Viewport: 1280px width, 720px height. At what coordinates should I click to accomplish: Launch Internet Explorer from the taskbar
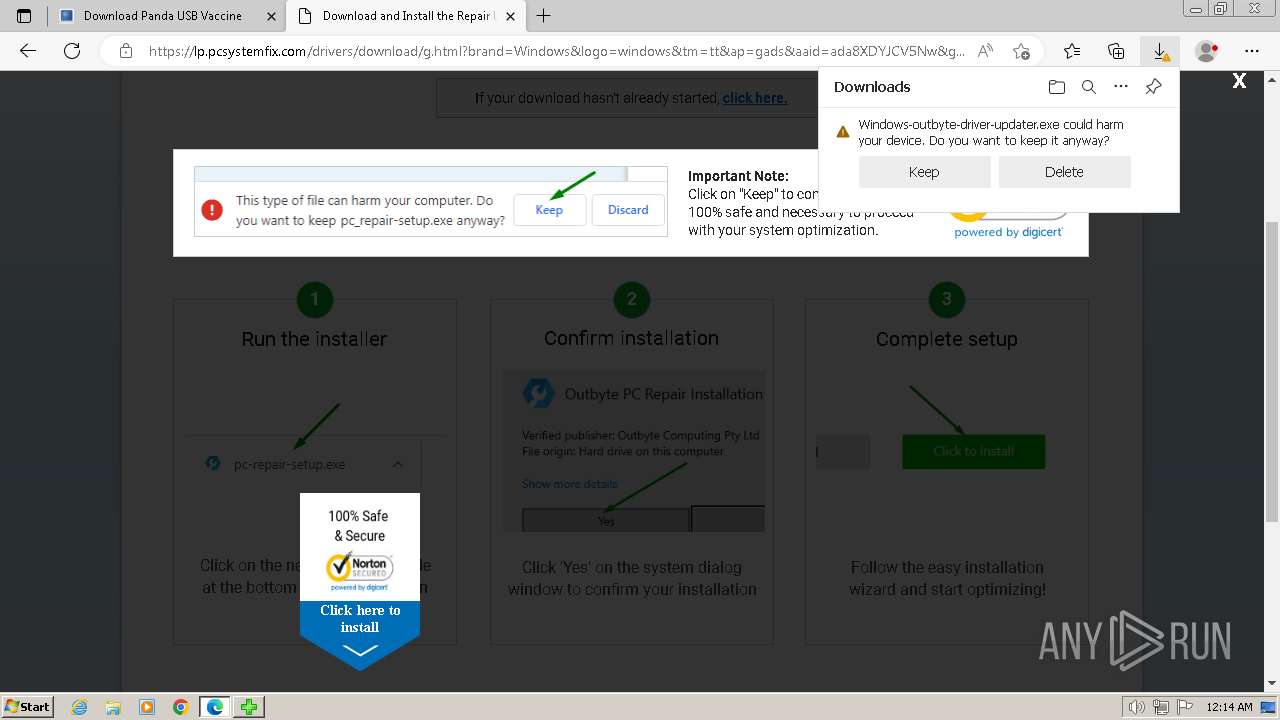80,707
